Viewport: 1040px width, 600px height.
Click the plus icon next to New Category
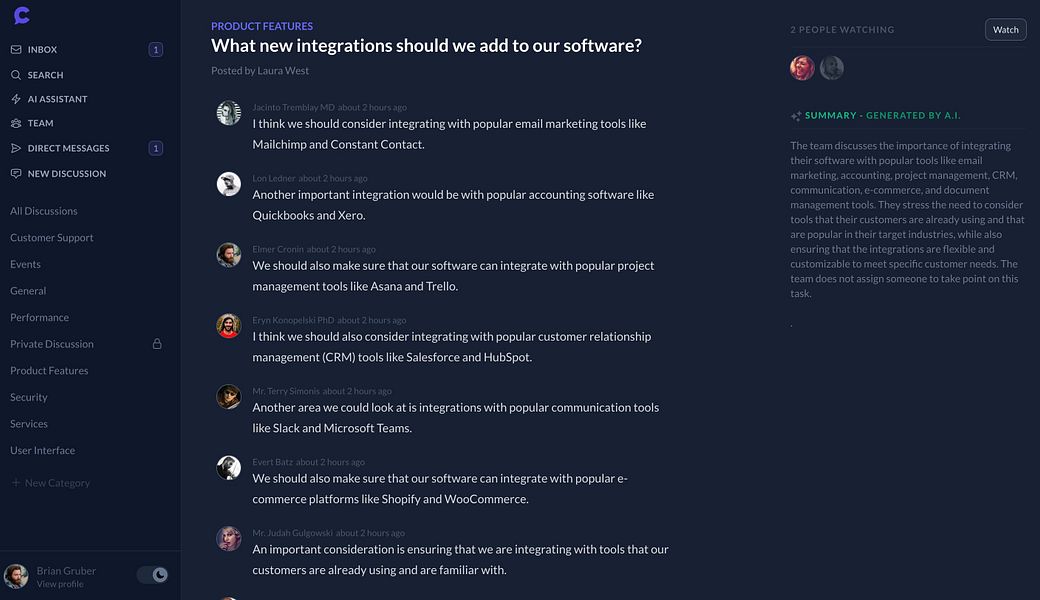point(16,483)
